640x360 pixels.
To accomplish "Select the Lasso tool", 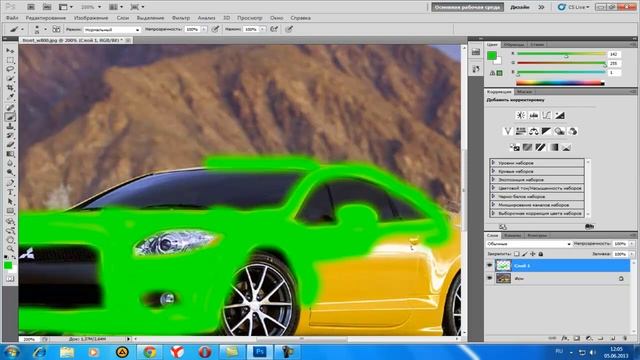I will tap(10, 69).
